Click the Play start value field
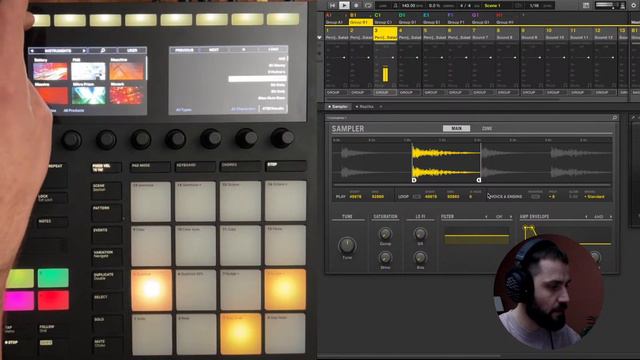The height and width of the screenshot is (360, 640). coord(356,197)
